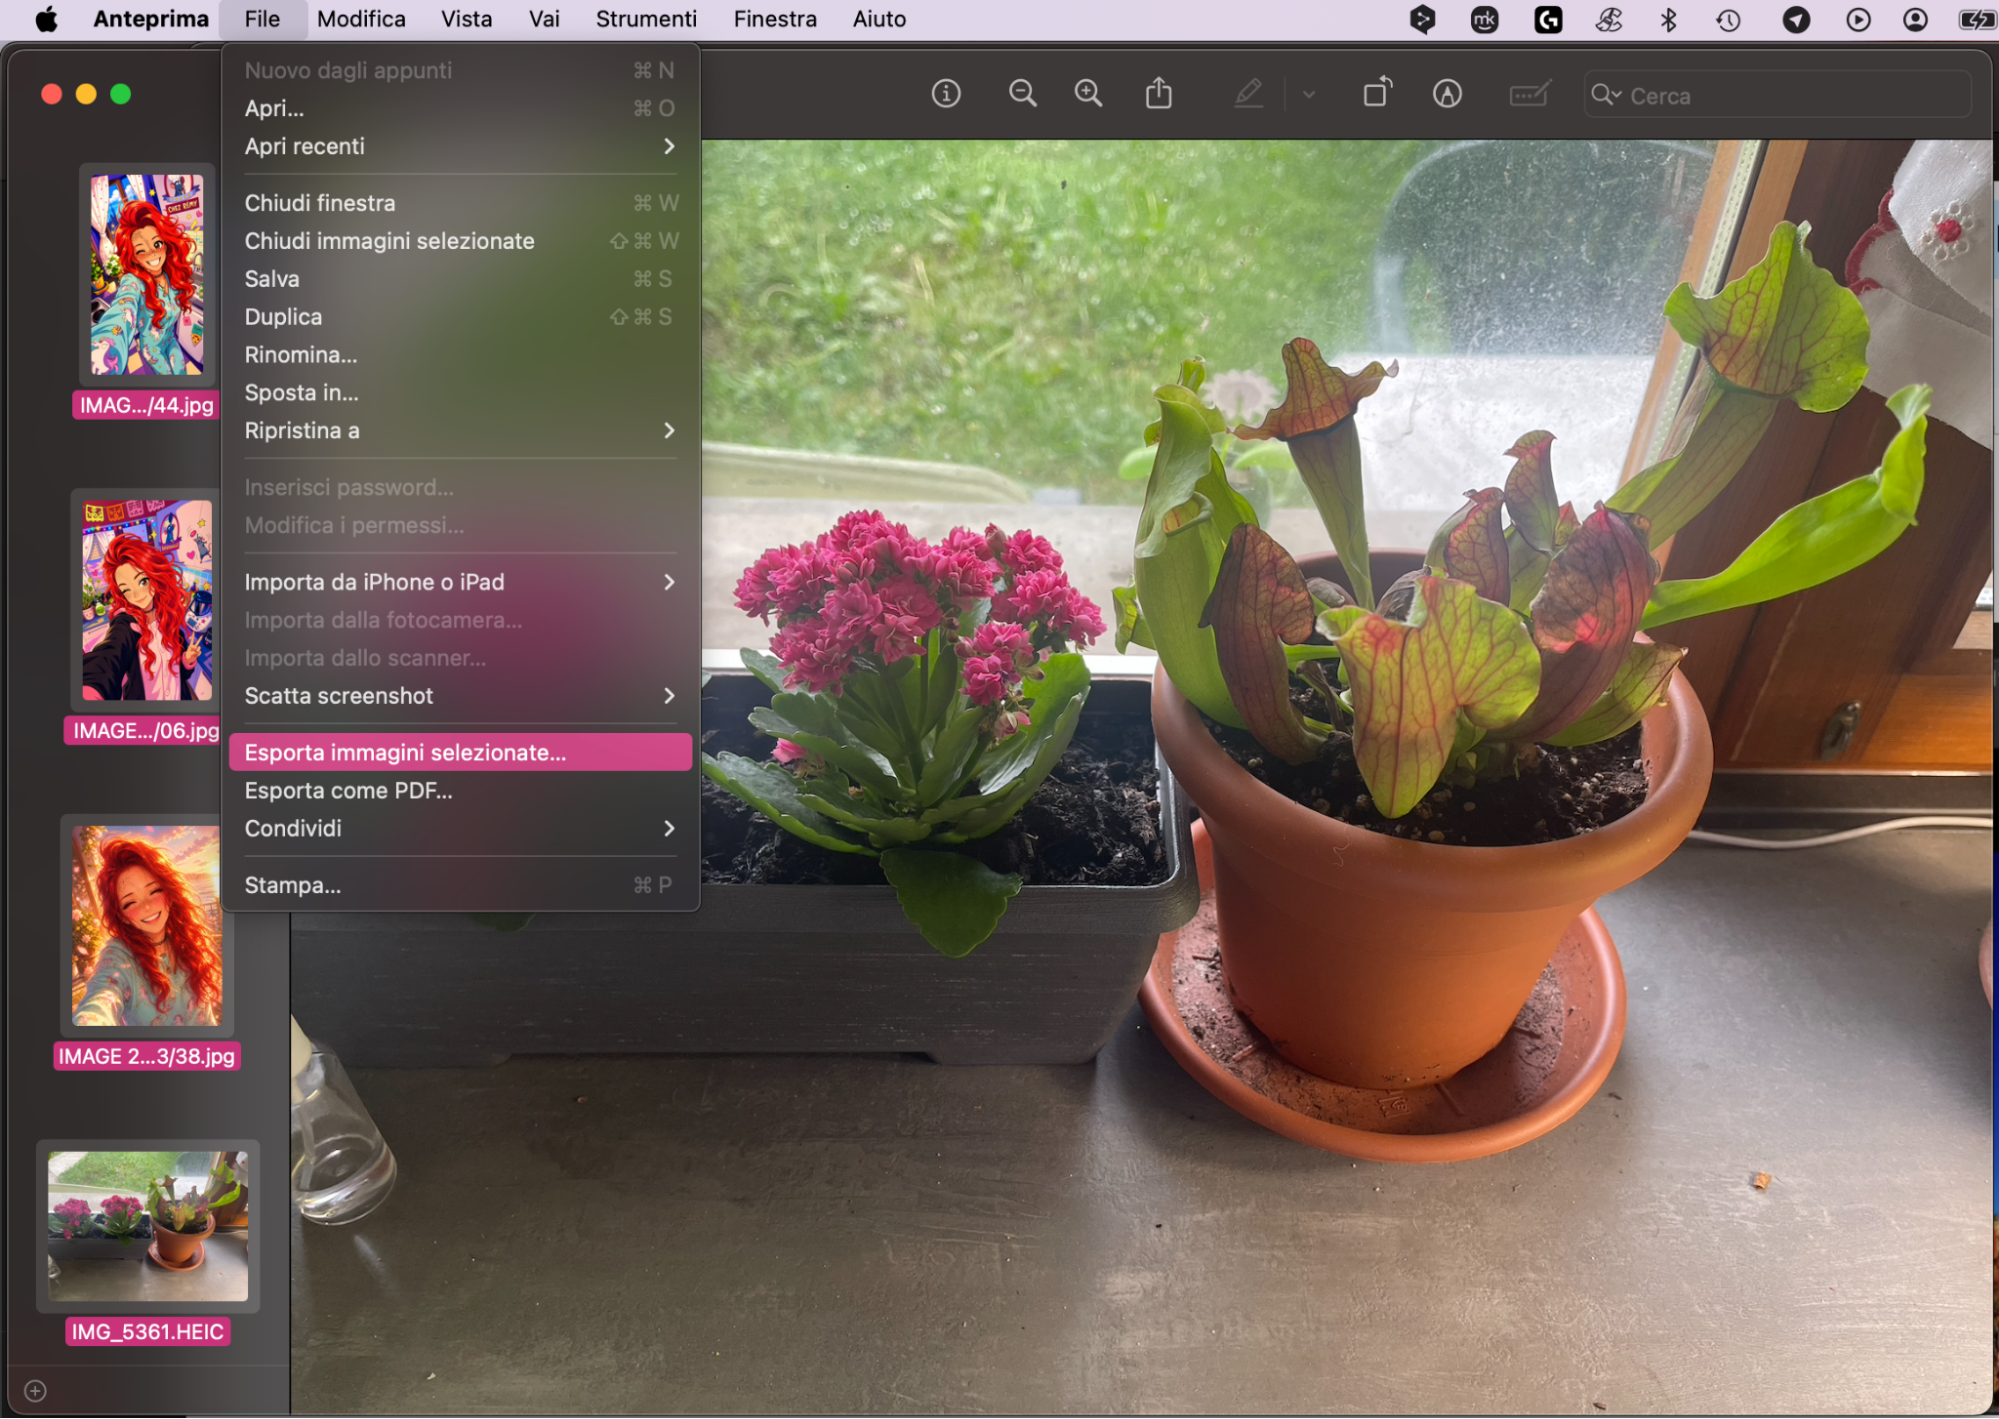Click the location arrow menu bar icon
This screenshot has width=1999, height=1419.
[1796, 19]
